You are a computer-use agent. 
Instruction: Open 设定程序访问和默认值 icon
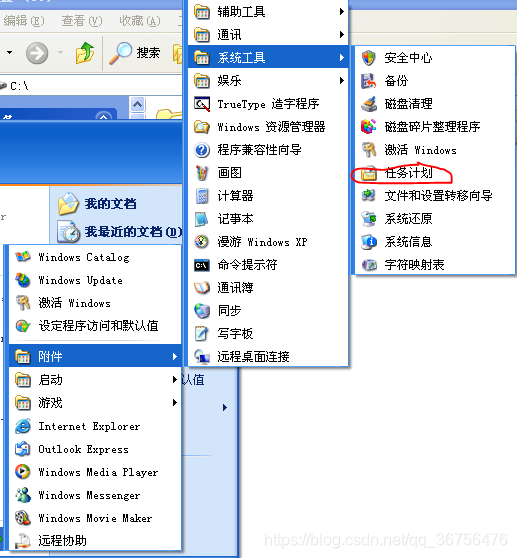(x=23, y=326)
